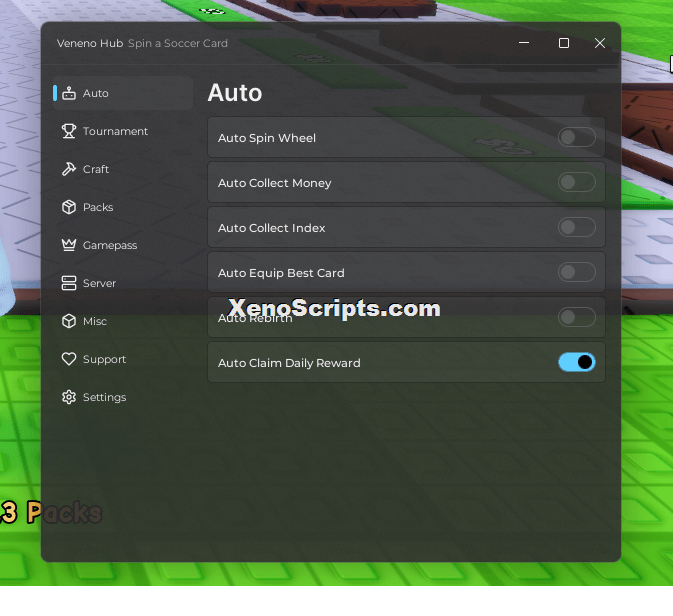
Task: Click the 'Auto Collect Index' label
Action: pyautogui.click(x=271, y=228)
